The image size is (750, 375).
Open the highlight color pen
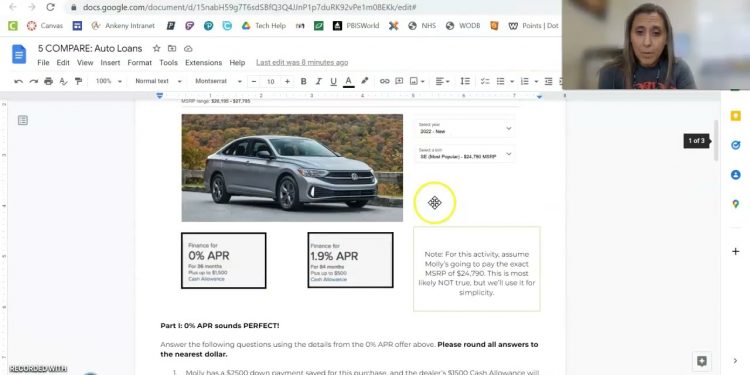[x=364, y=81]
